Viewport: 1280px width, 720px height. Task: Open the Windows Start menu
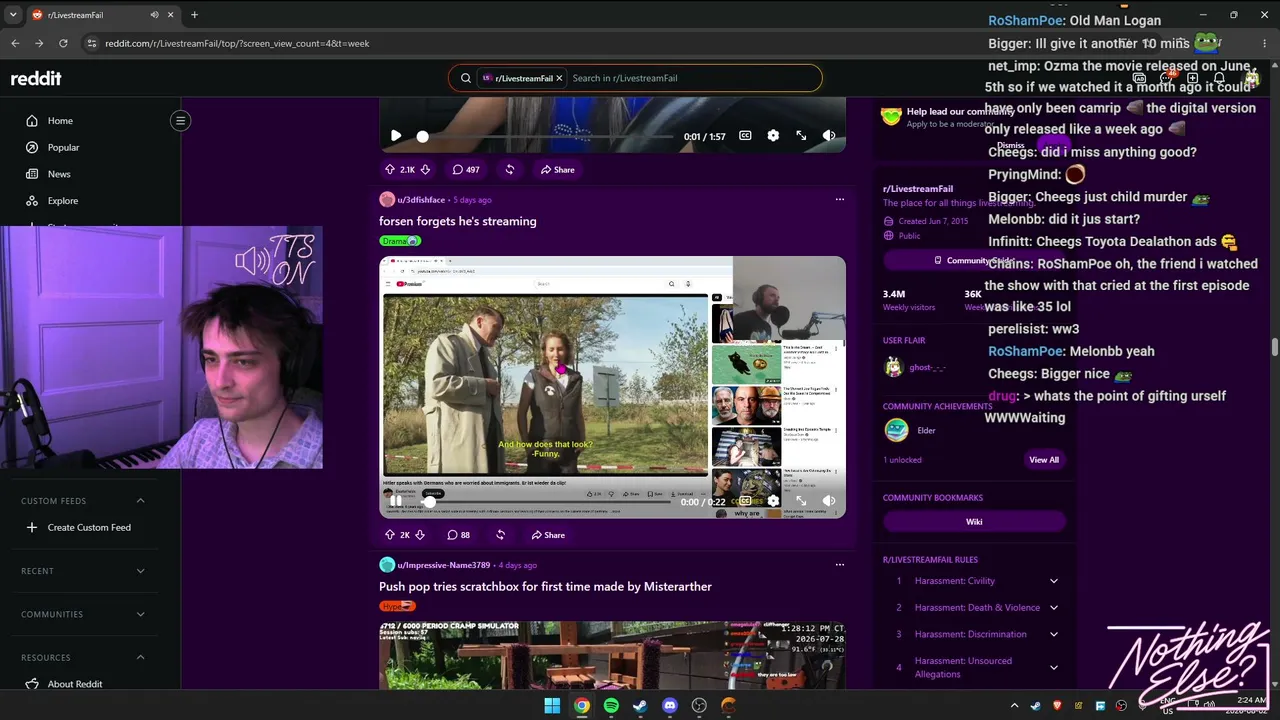coord(552,706)
